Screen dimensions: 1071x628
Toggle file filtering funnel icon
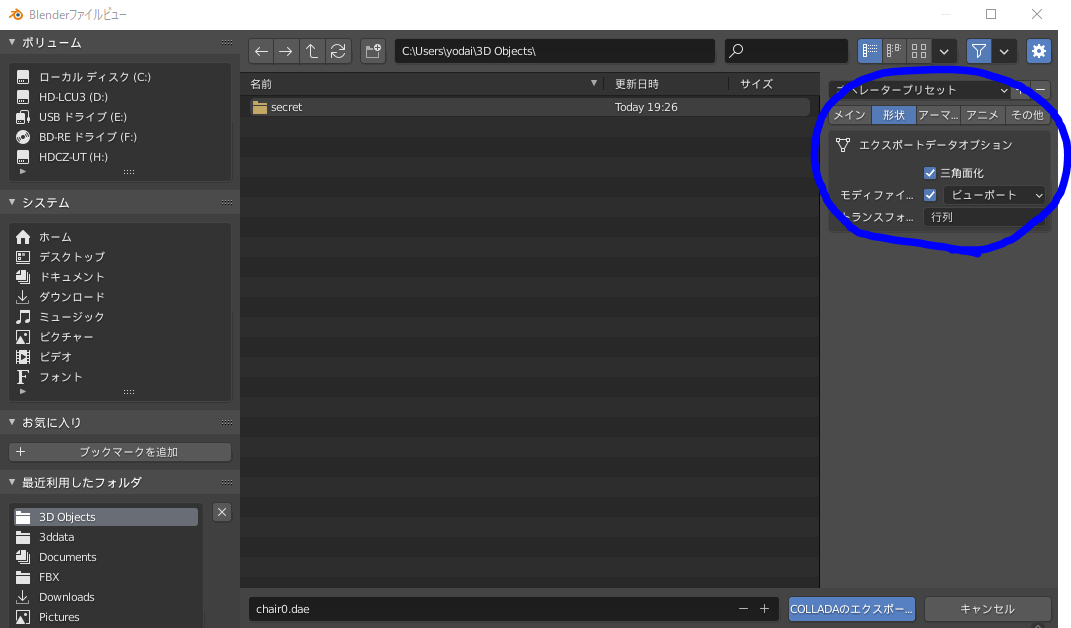click(x=979, y=51)
